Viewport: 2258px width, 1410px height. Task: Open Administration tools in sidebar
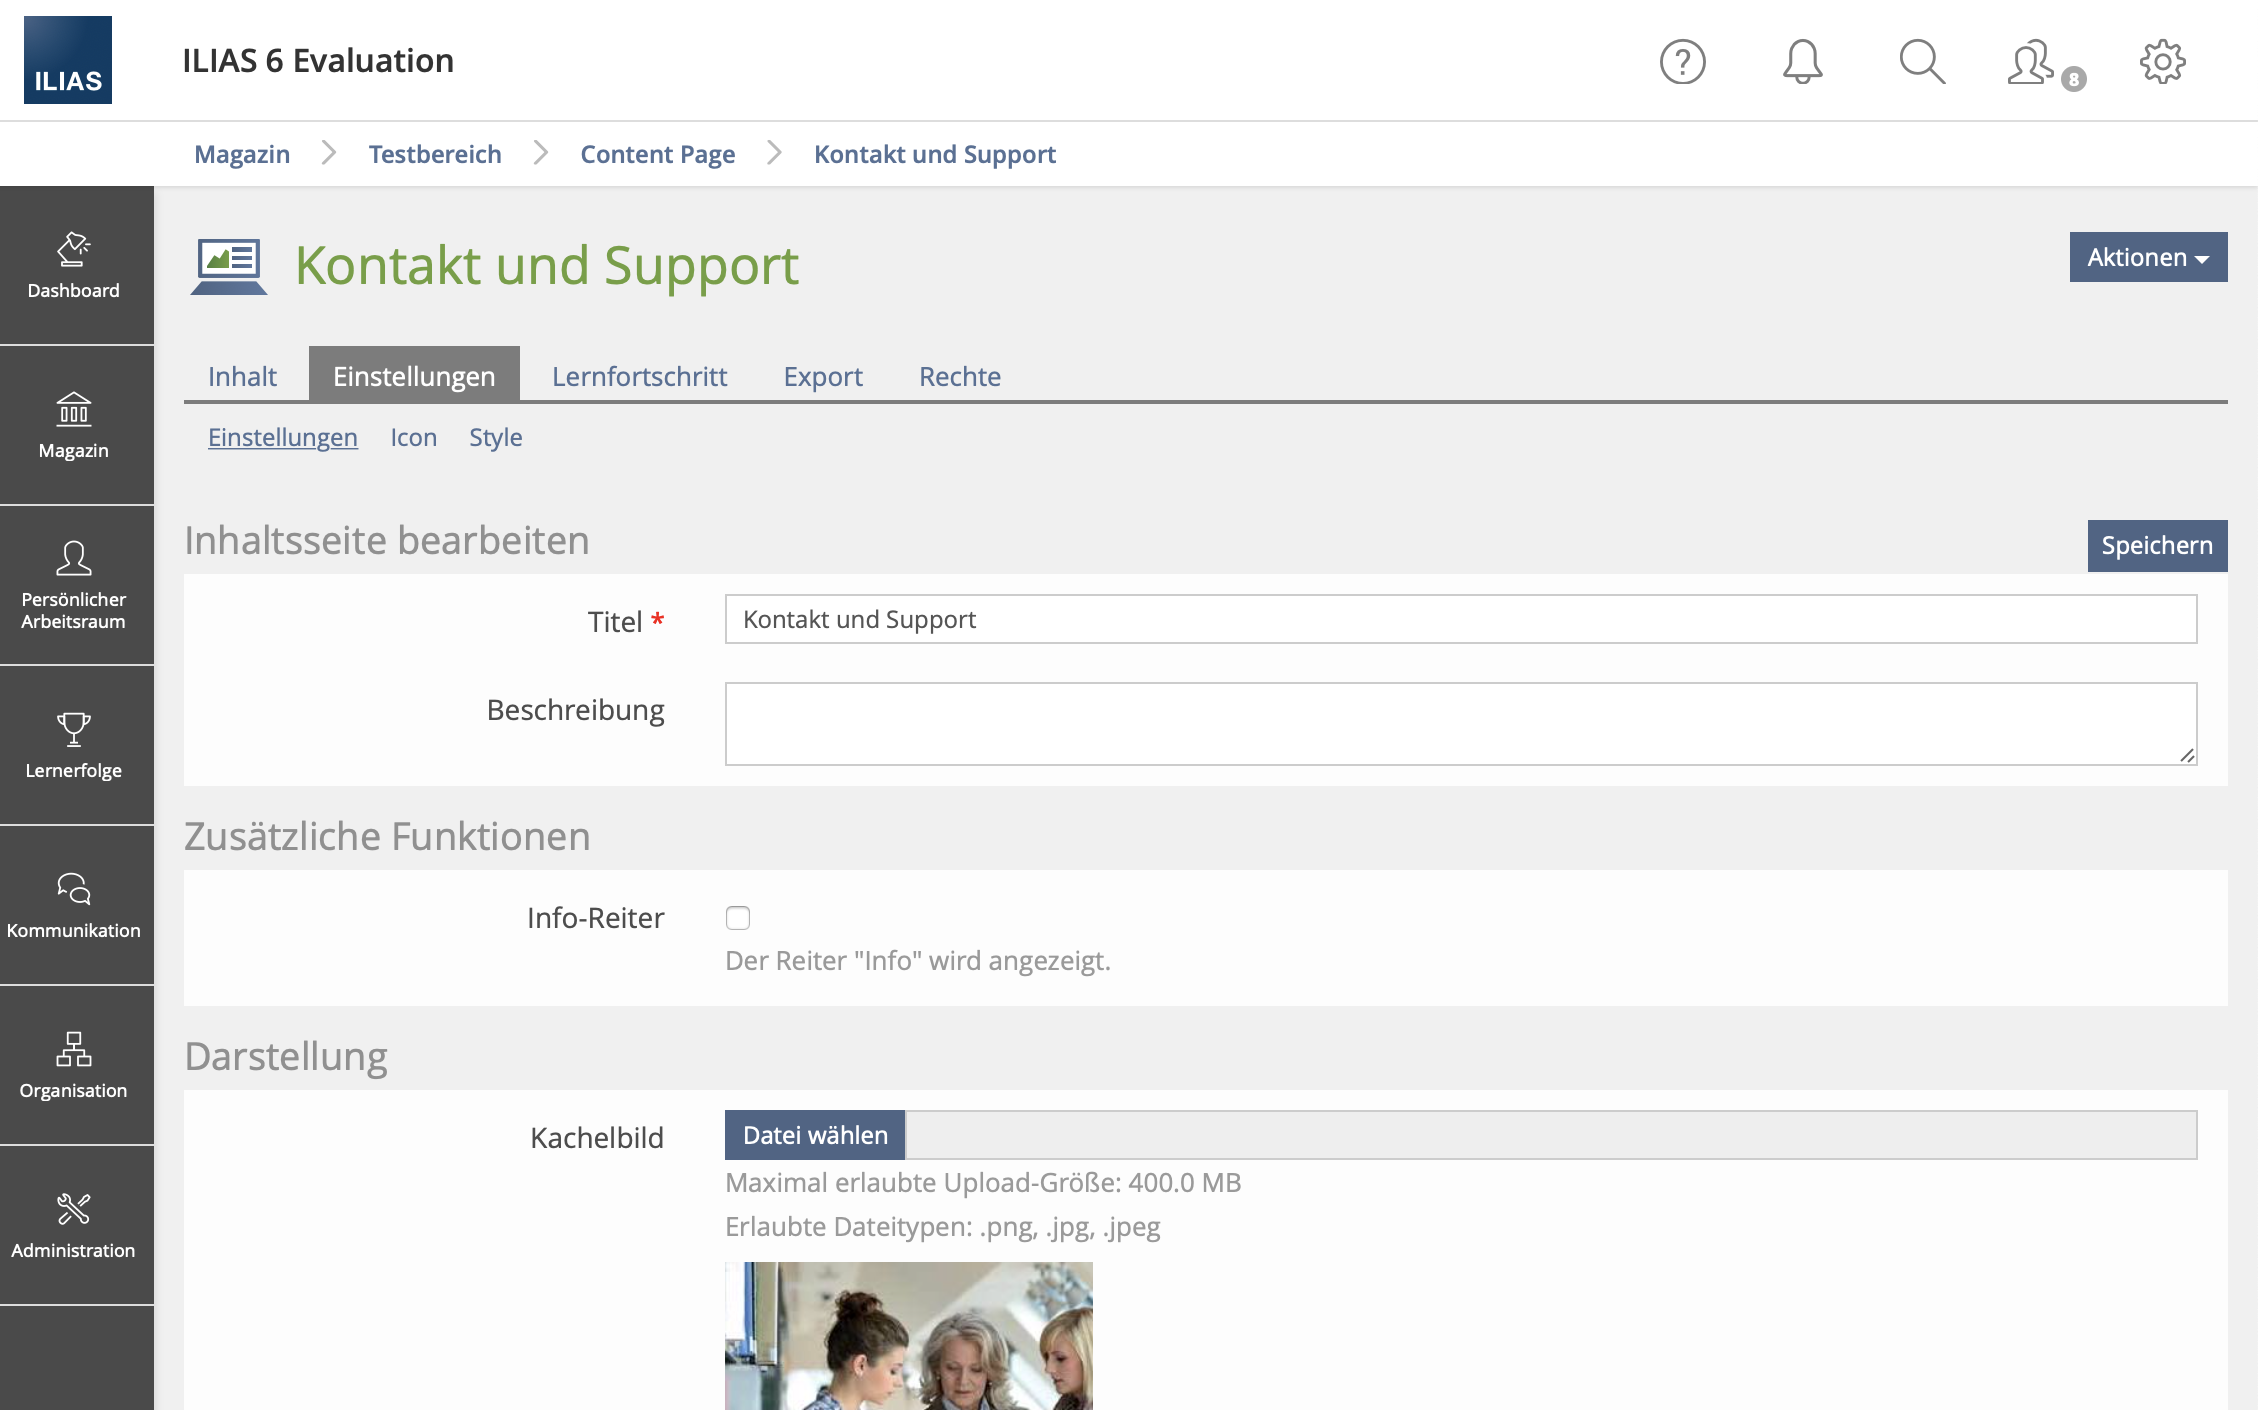[x=74, y=1226]
